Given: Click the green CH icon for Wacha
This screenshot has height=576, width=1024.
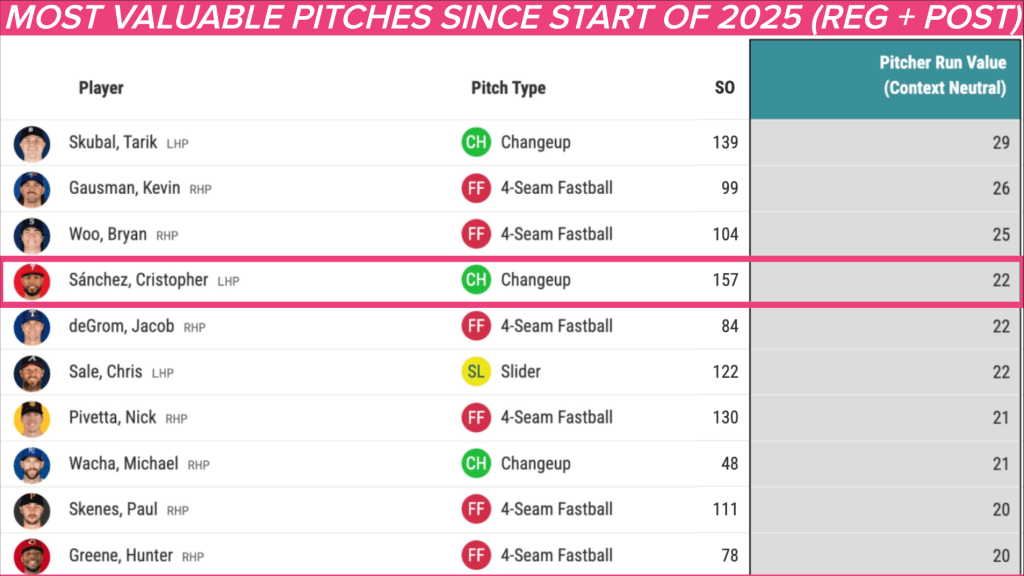Looking at the screenshot, I should point(476,464).
